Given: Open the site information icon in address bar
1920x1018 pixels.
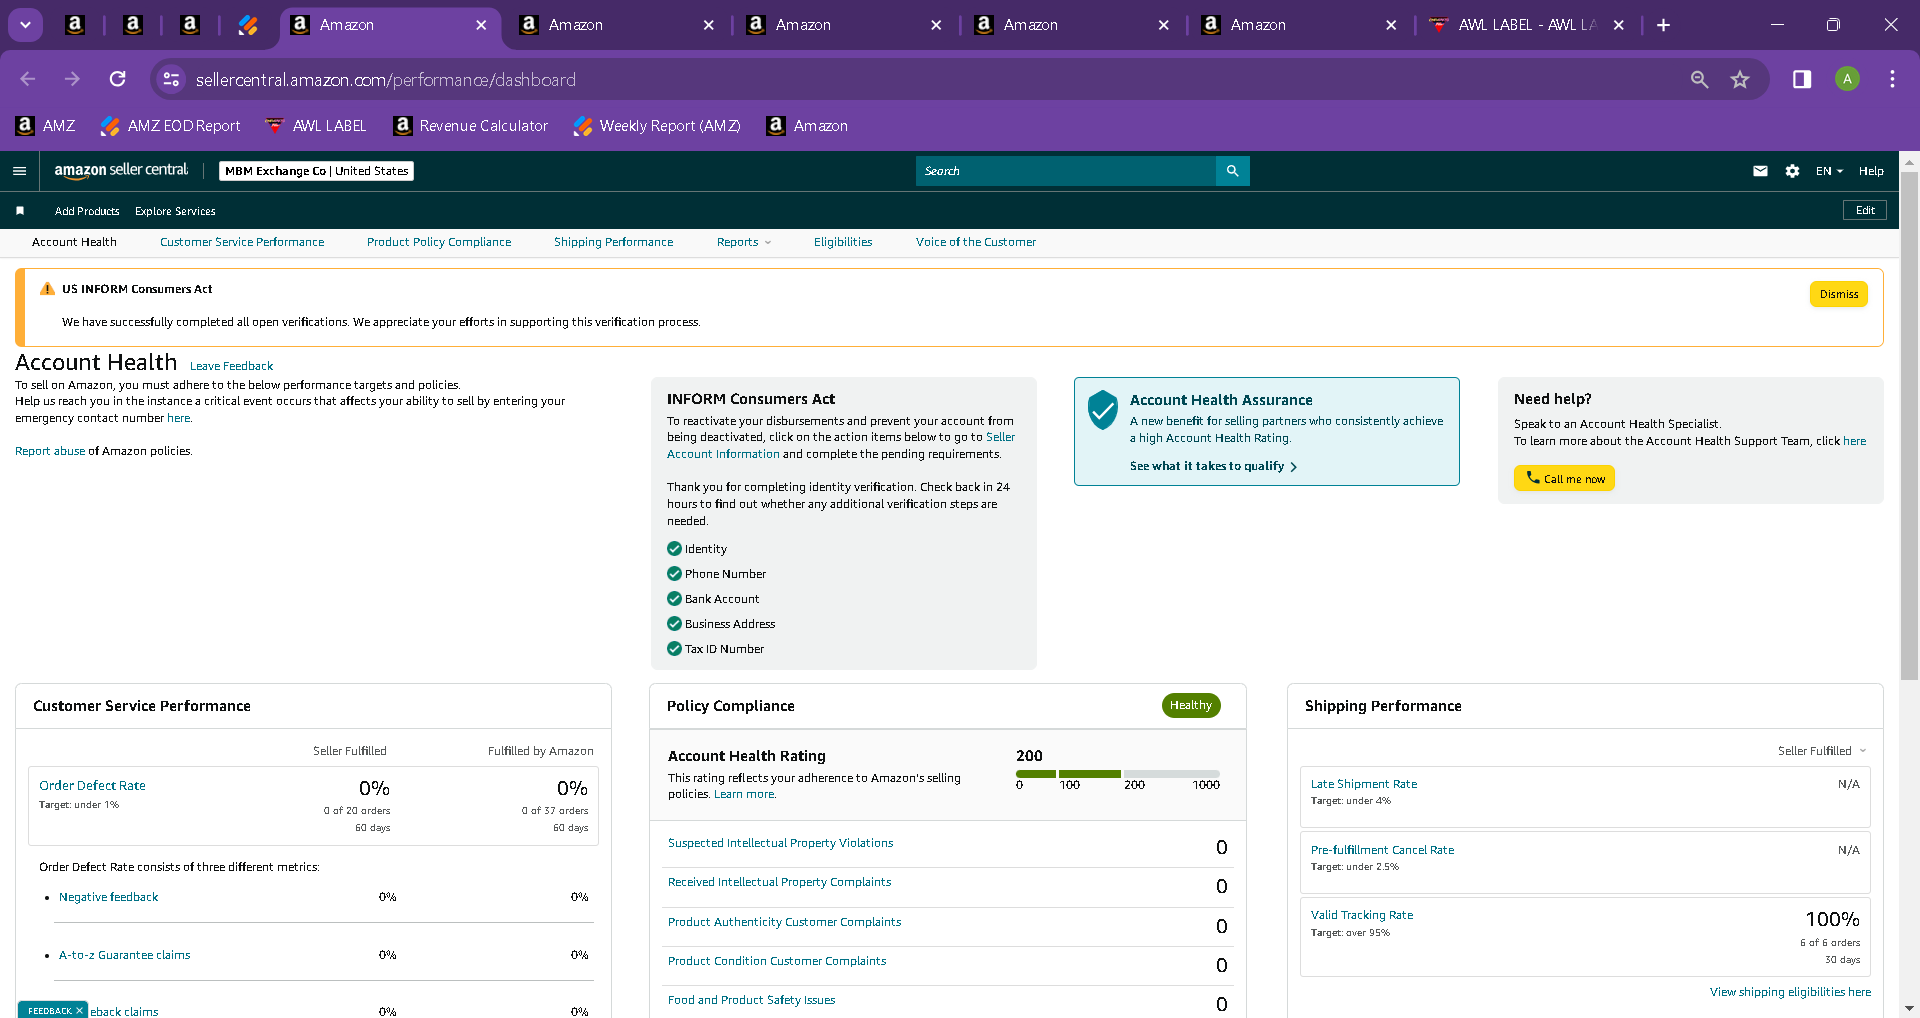Looking at the screenshot, I should coord(171,79).
